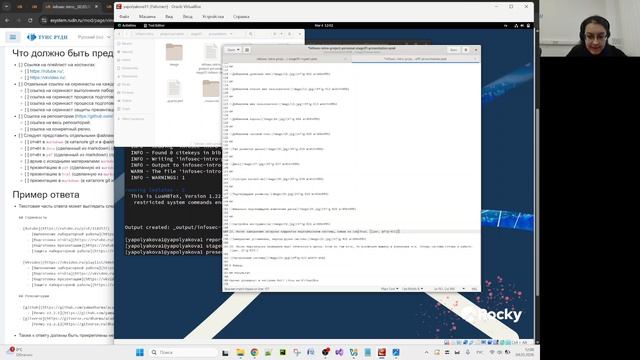Open Other Locations in Files sidebar
The height and width of the screenshot is (360, 640).
(x=132, y=119)
